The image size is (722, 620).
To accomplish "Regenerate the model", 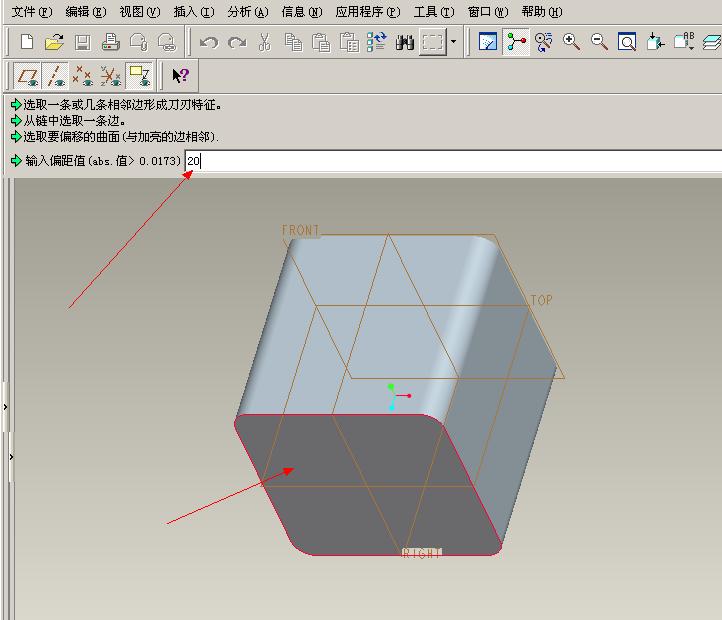I will coord(377,42).
